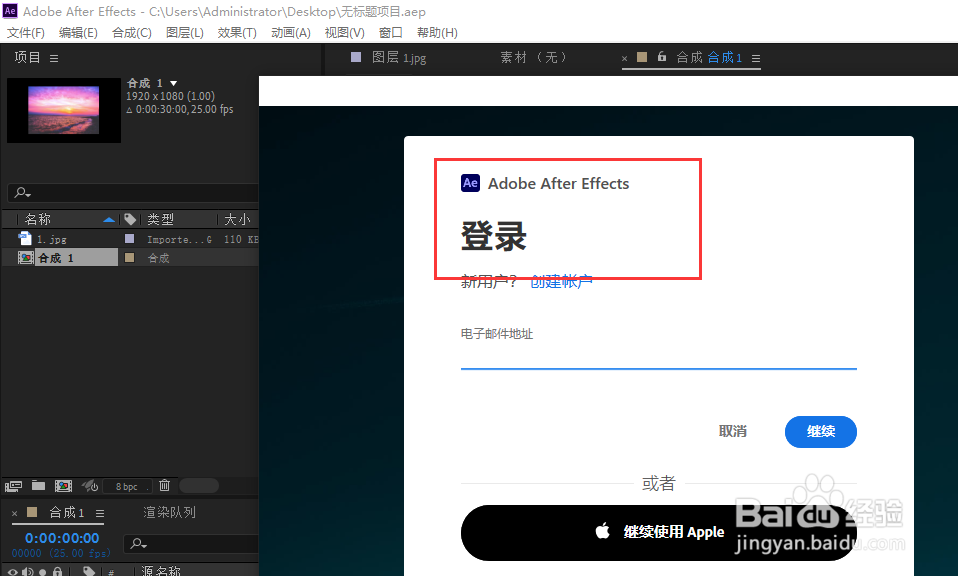The height and width of the screenshot is (576, 958).
Task: Click the Interpret Footage icon
Action: (13, 486)
